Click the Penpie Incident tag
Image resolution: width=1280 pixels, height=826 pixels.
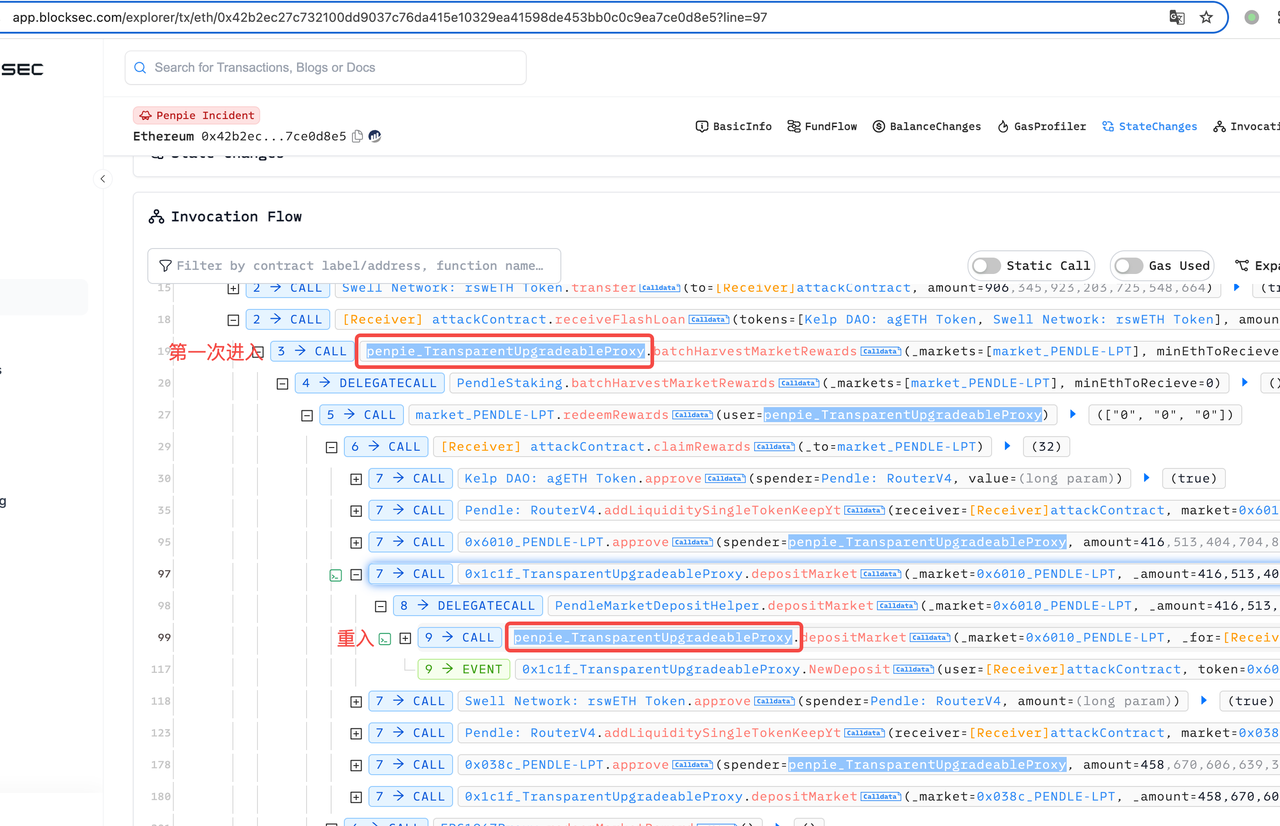197,115
